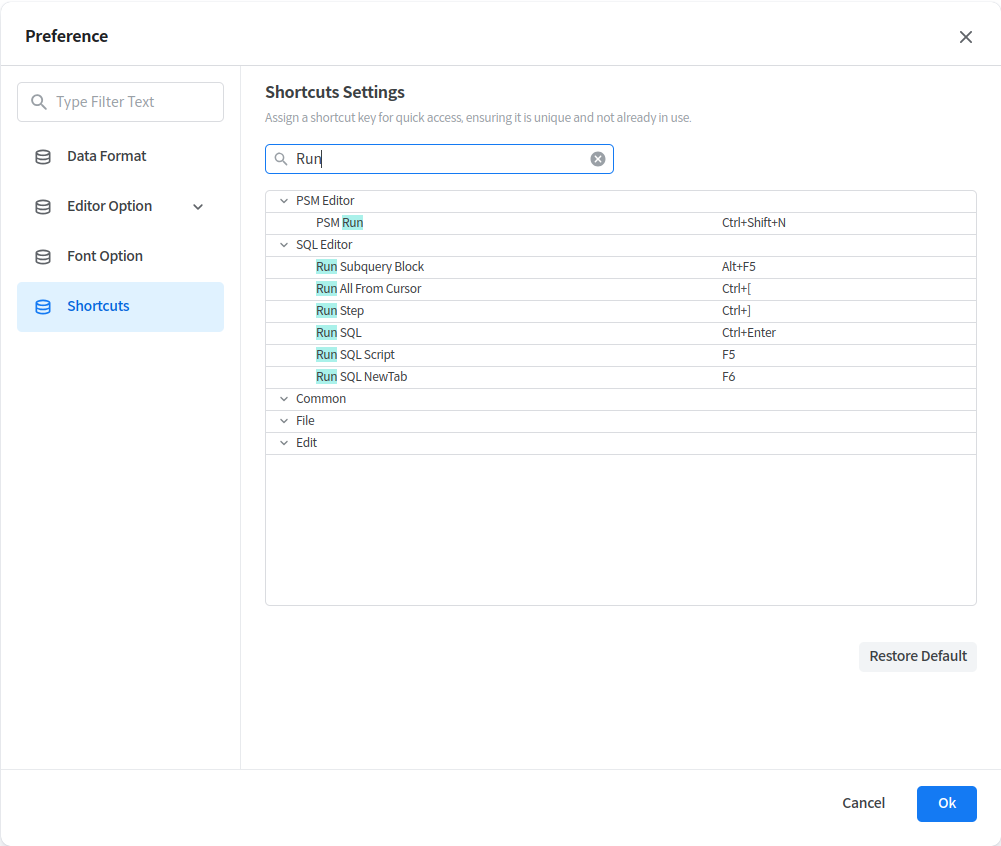Expand the Edit shortcuts group
The image size is (1001, 846).
[x=284, y=443]
